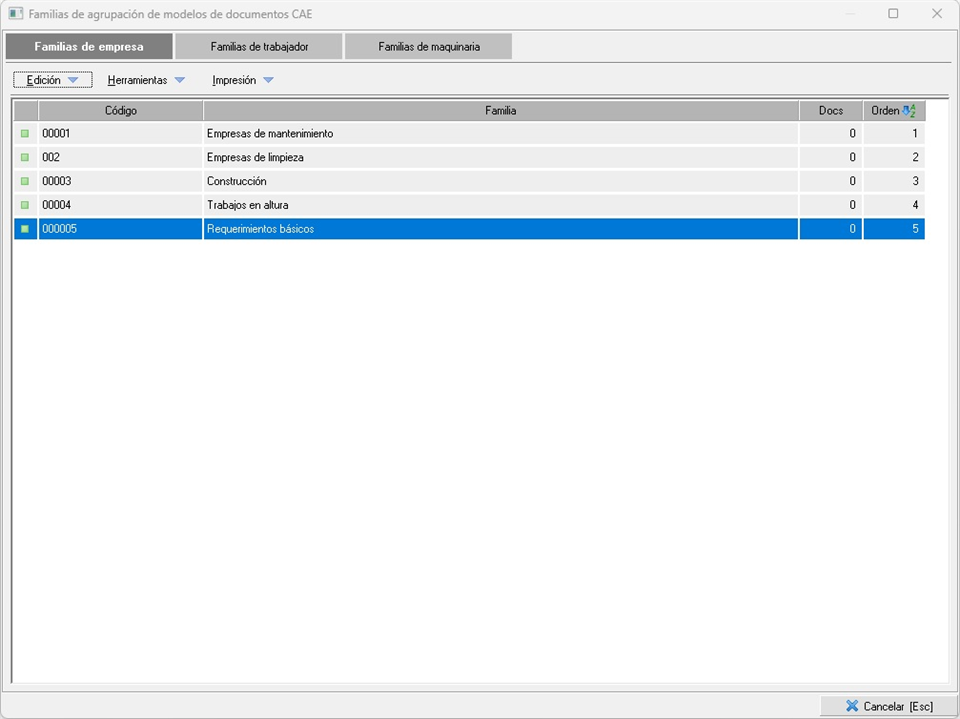
Task: Click the Docs column header
Action: pyautogui.click(x=830, y=111)
